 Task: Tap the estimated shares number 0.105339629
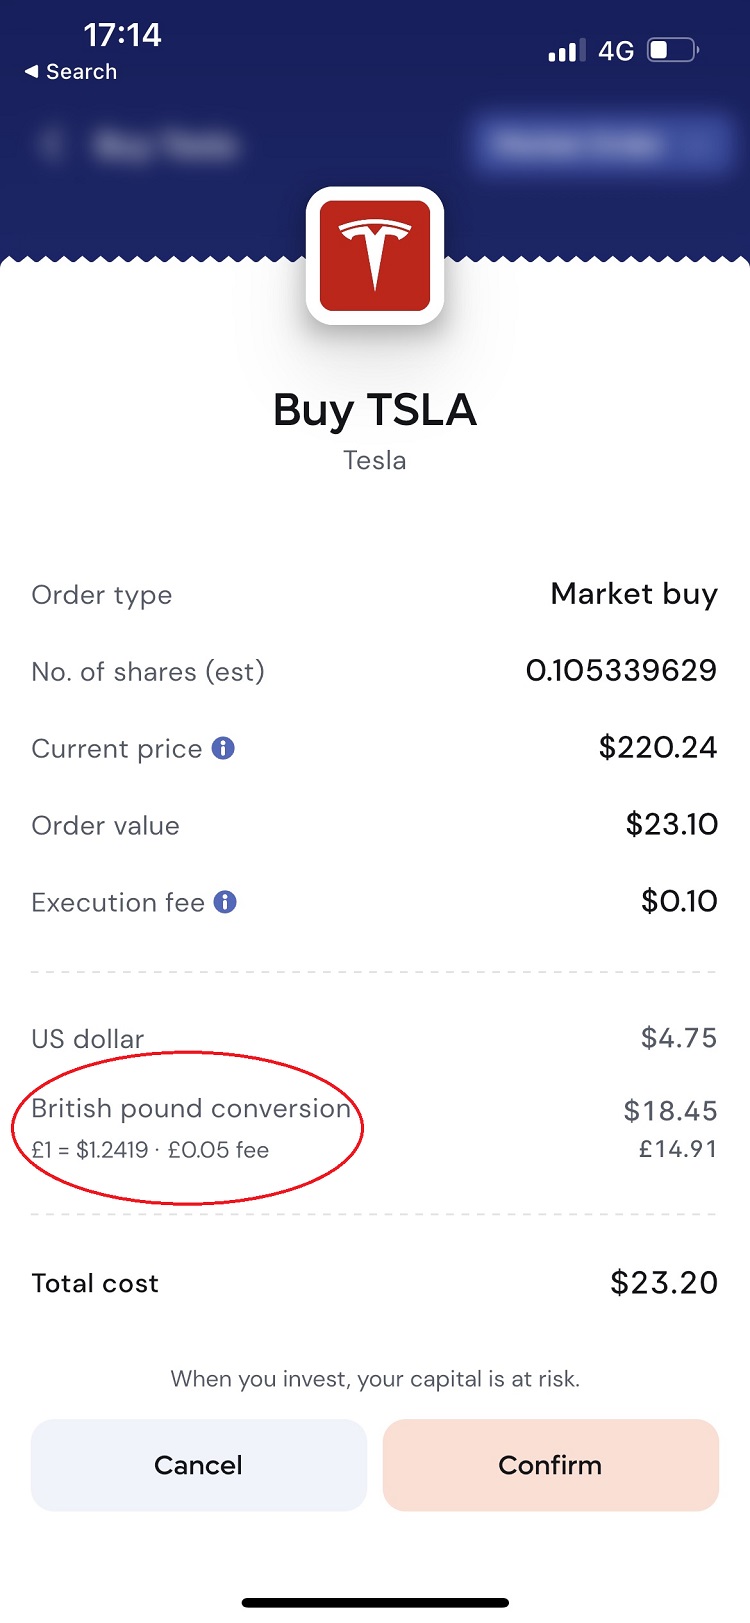pos(621,670)
